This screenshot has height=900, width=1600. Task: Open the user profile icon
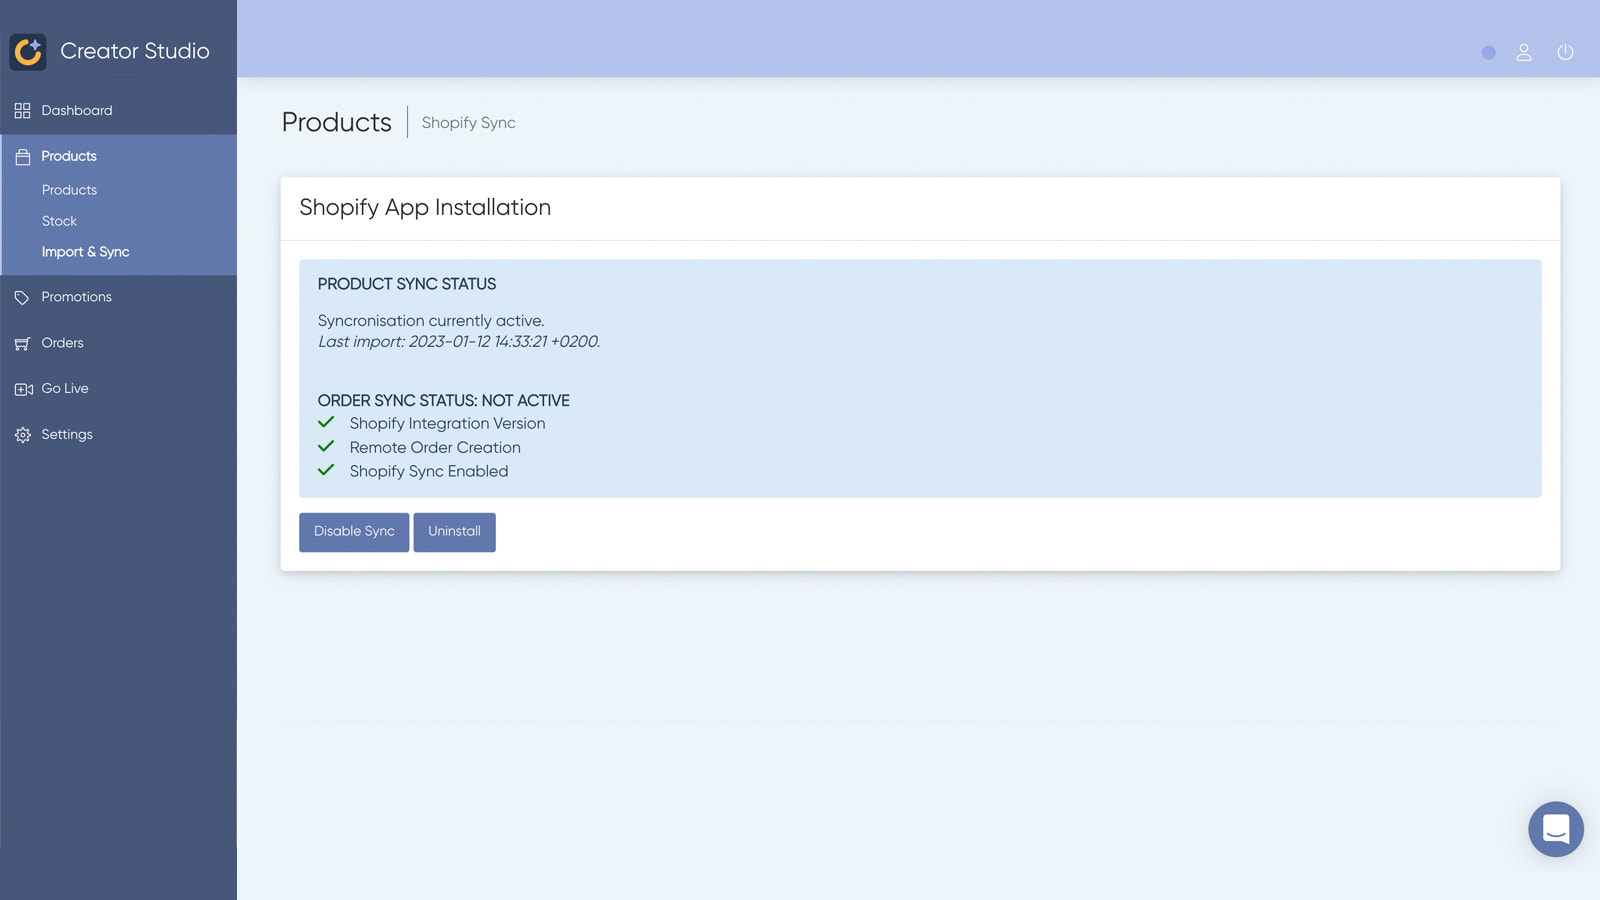(x=1523, y=52)
